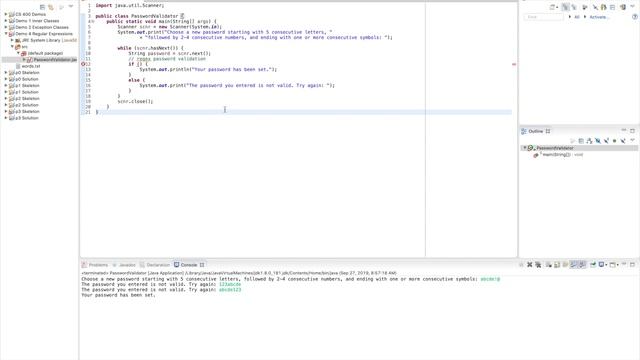Toggle Hide Non-Public Members in Outline
The image size is (640, 360).
[x=615, y=141]
